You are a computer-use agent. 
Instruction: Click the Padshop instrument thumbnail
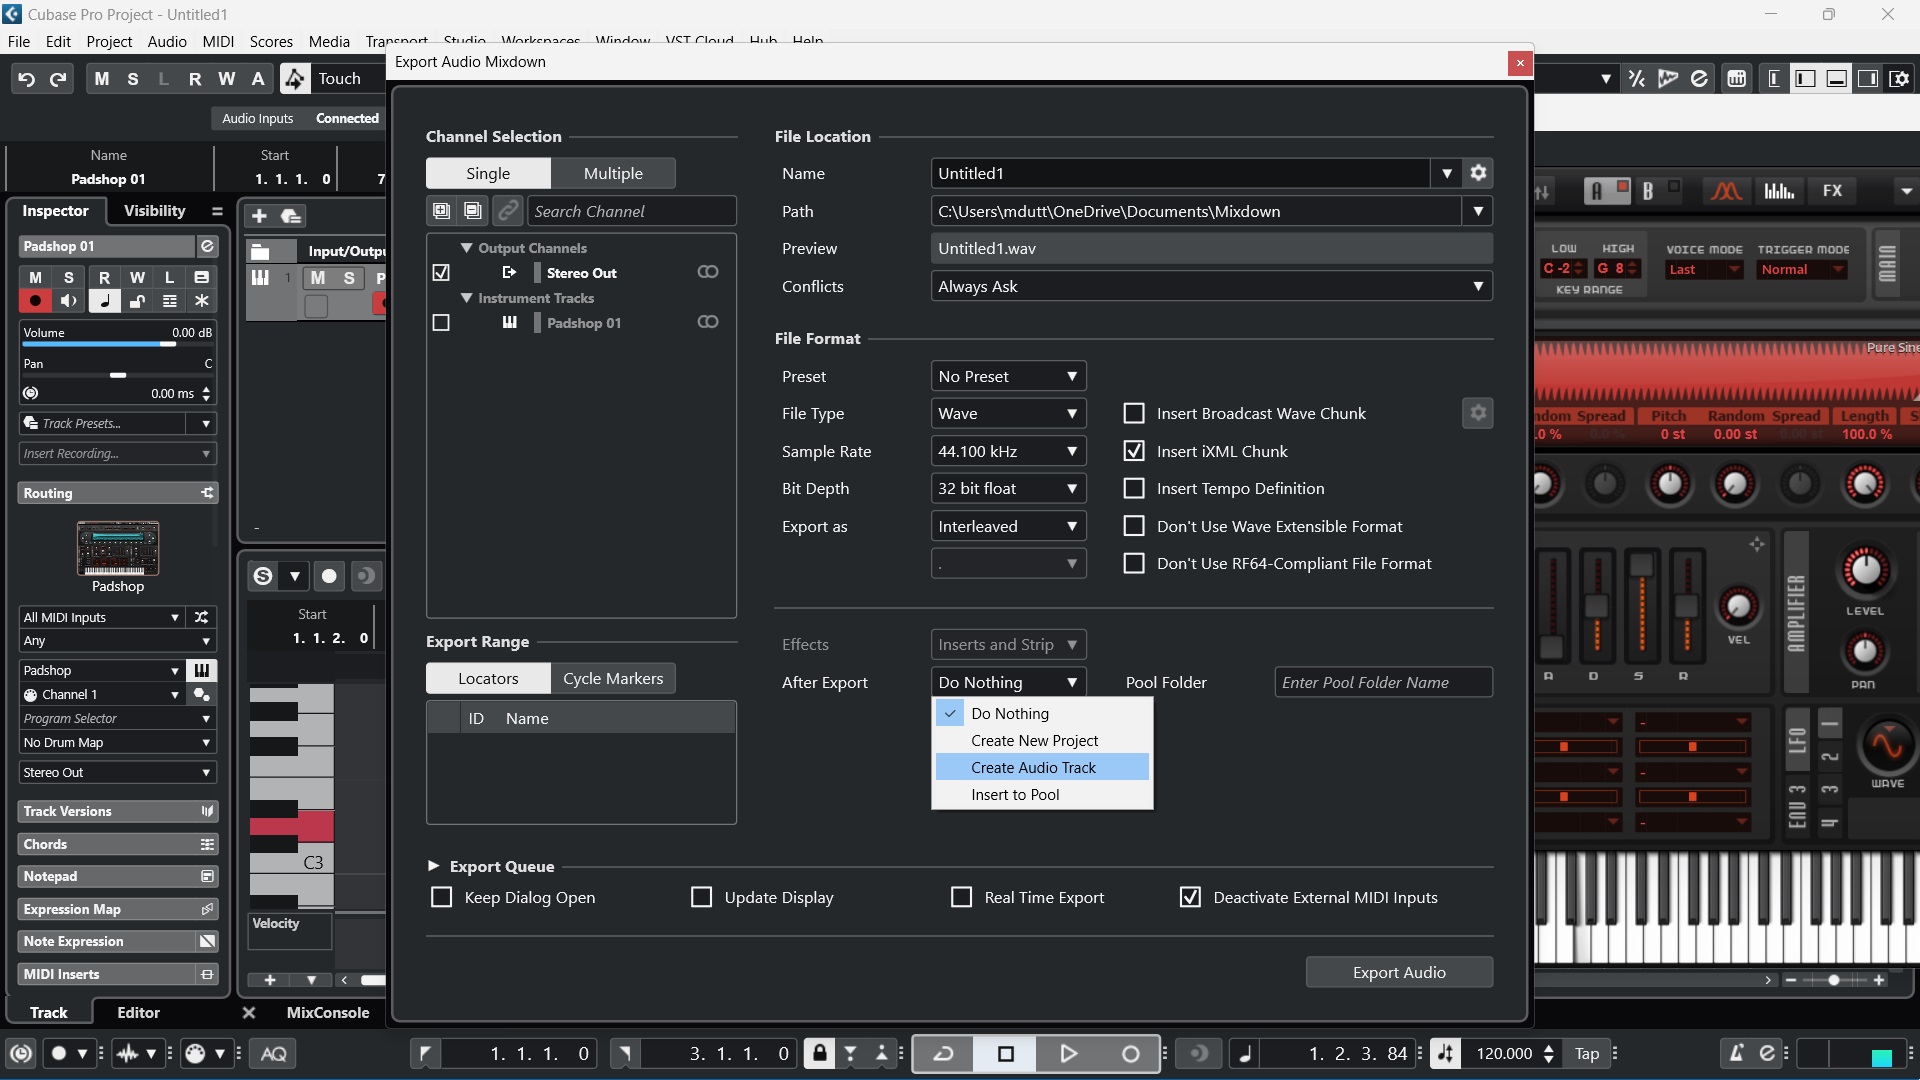[x=118, y=548]
